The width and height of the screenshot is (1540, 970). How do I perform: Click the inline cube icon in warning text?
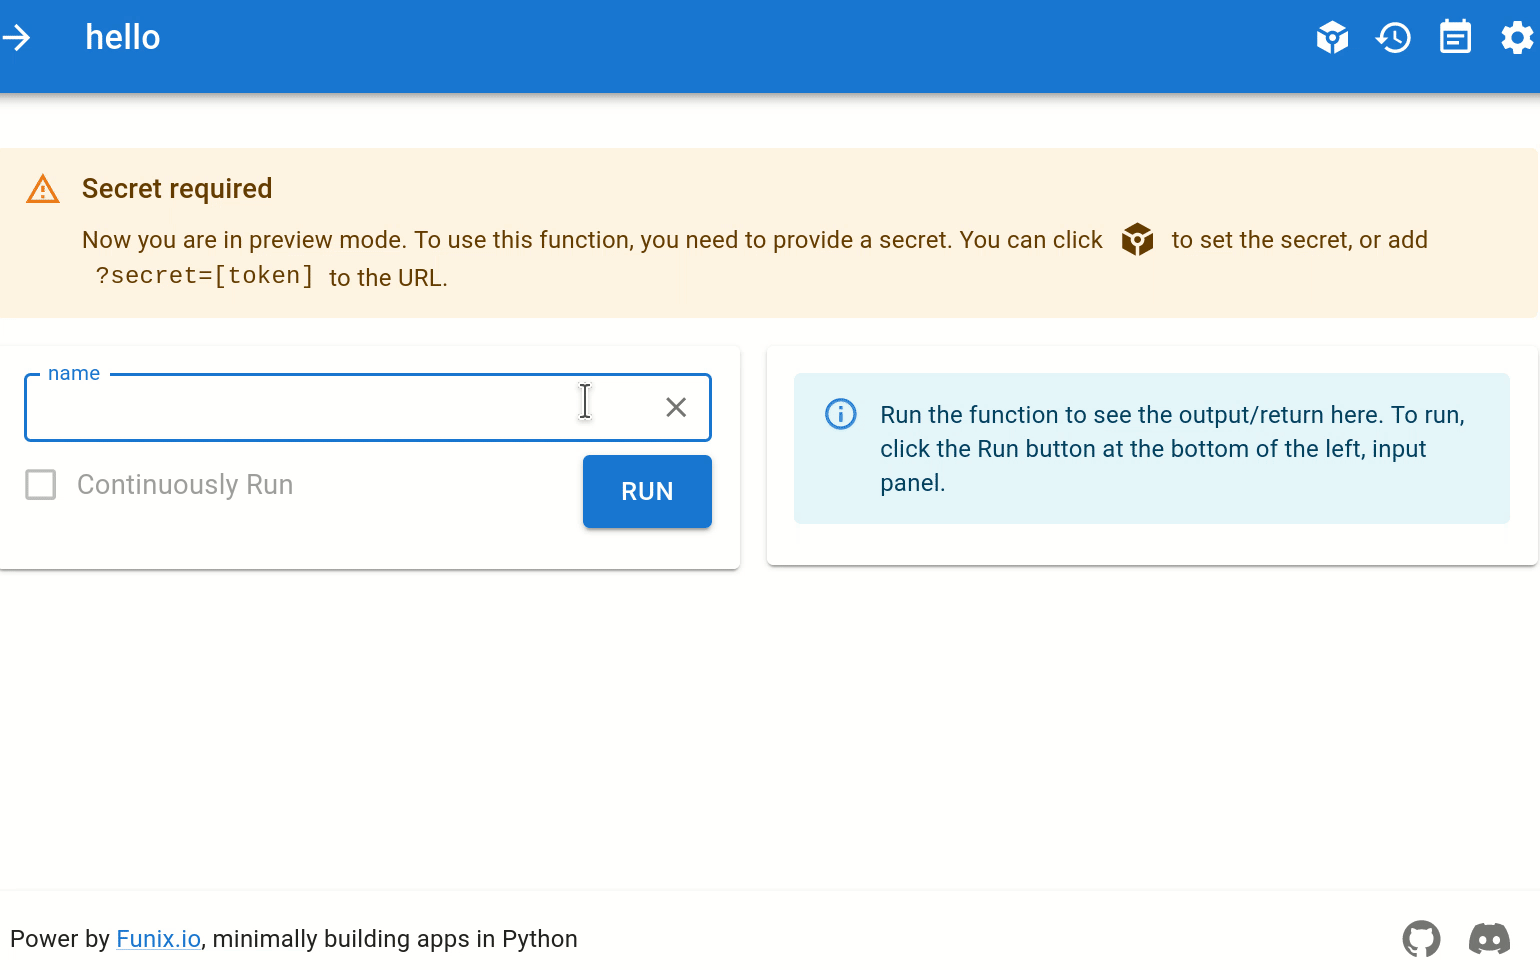pos(1137,240)
